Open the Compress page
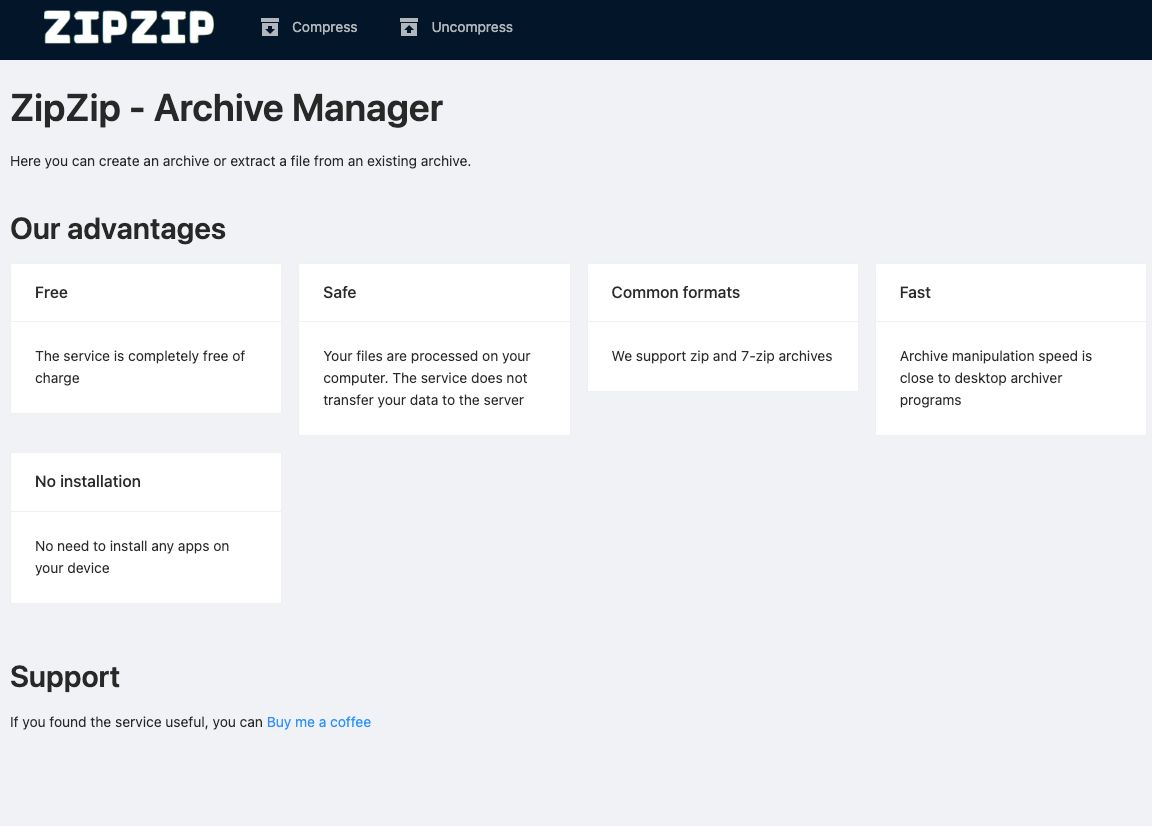This screenshot has width=1152, height=826. point(324,27)
